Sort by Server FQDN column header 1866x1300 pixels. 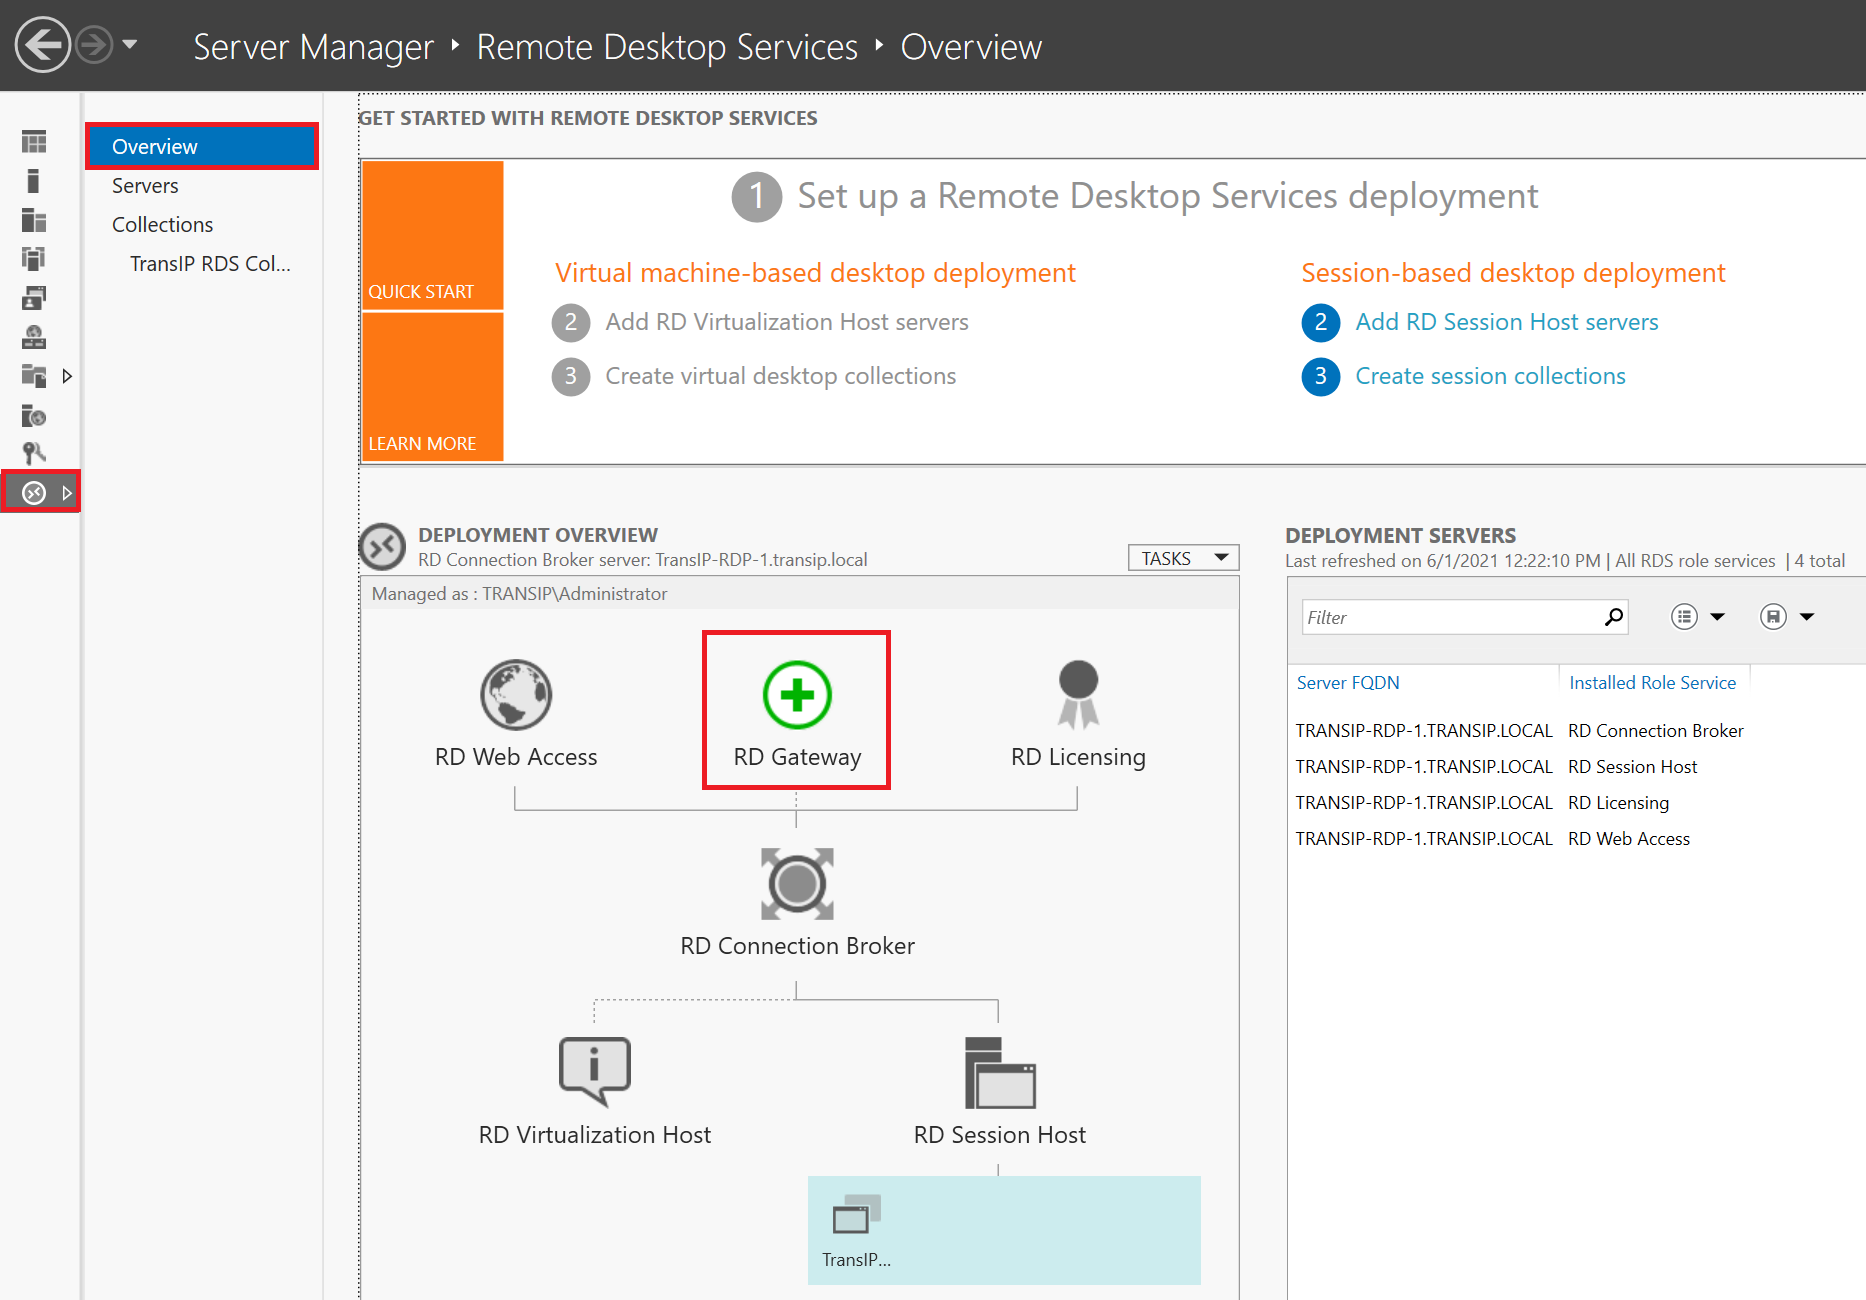(x=1348, y=683)
